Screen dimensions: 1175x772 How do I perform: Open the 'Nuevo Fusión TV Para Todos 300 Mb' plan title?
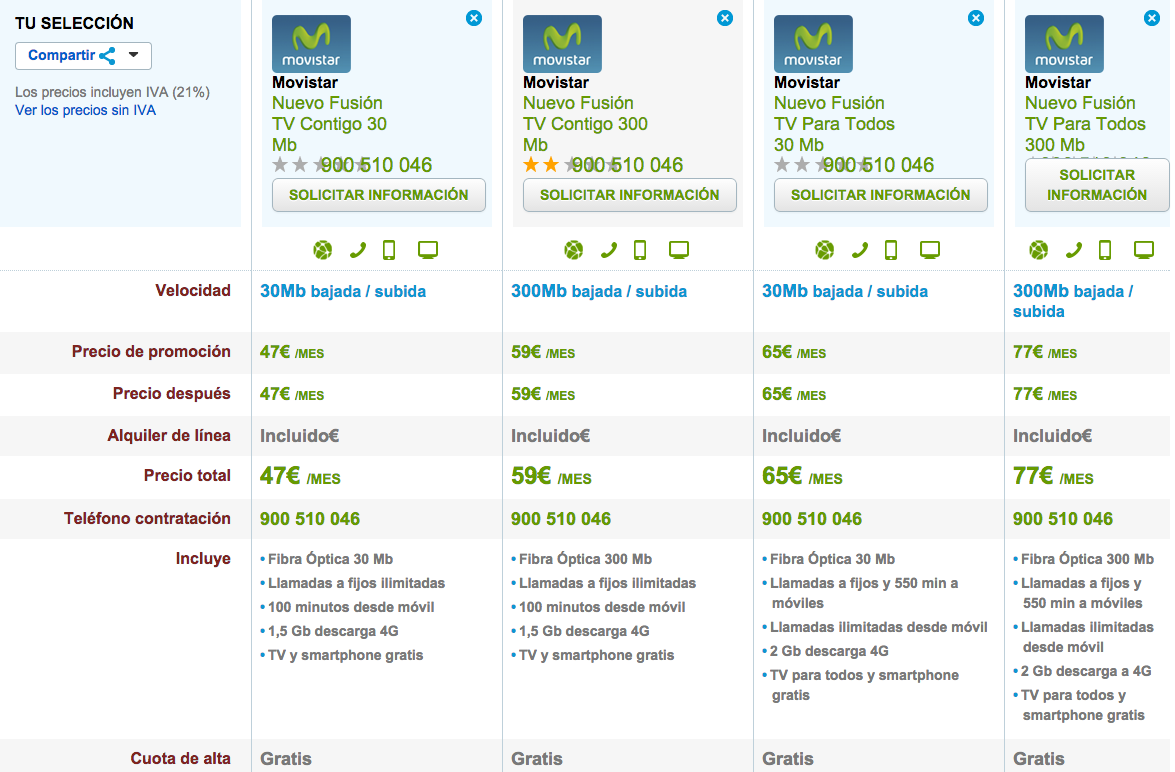click(x=1085, y=124)
